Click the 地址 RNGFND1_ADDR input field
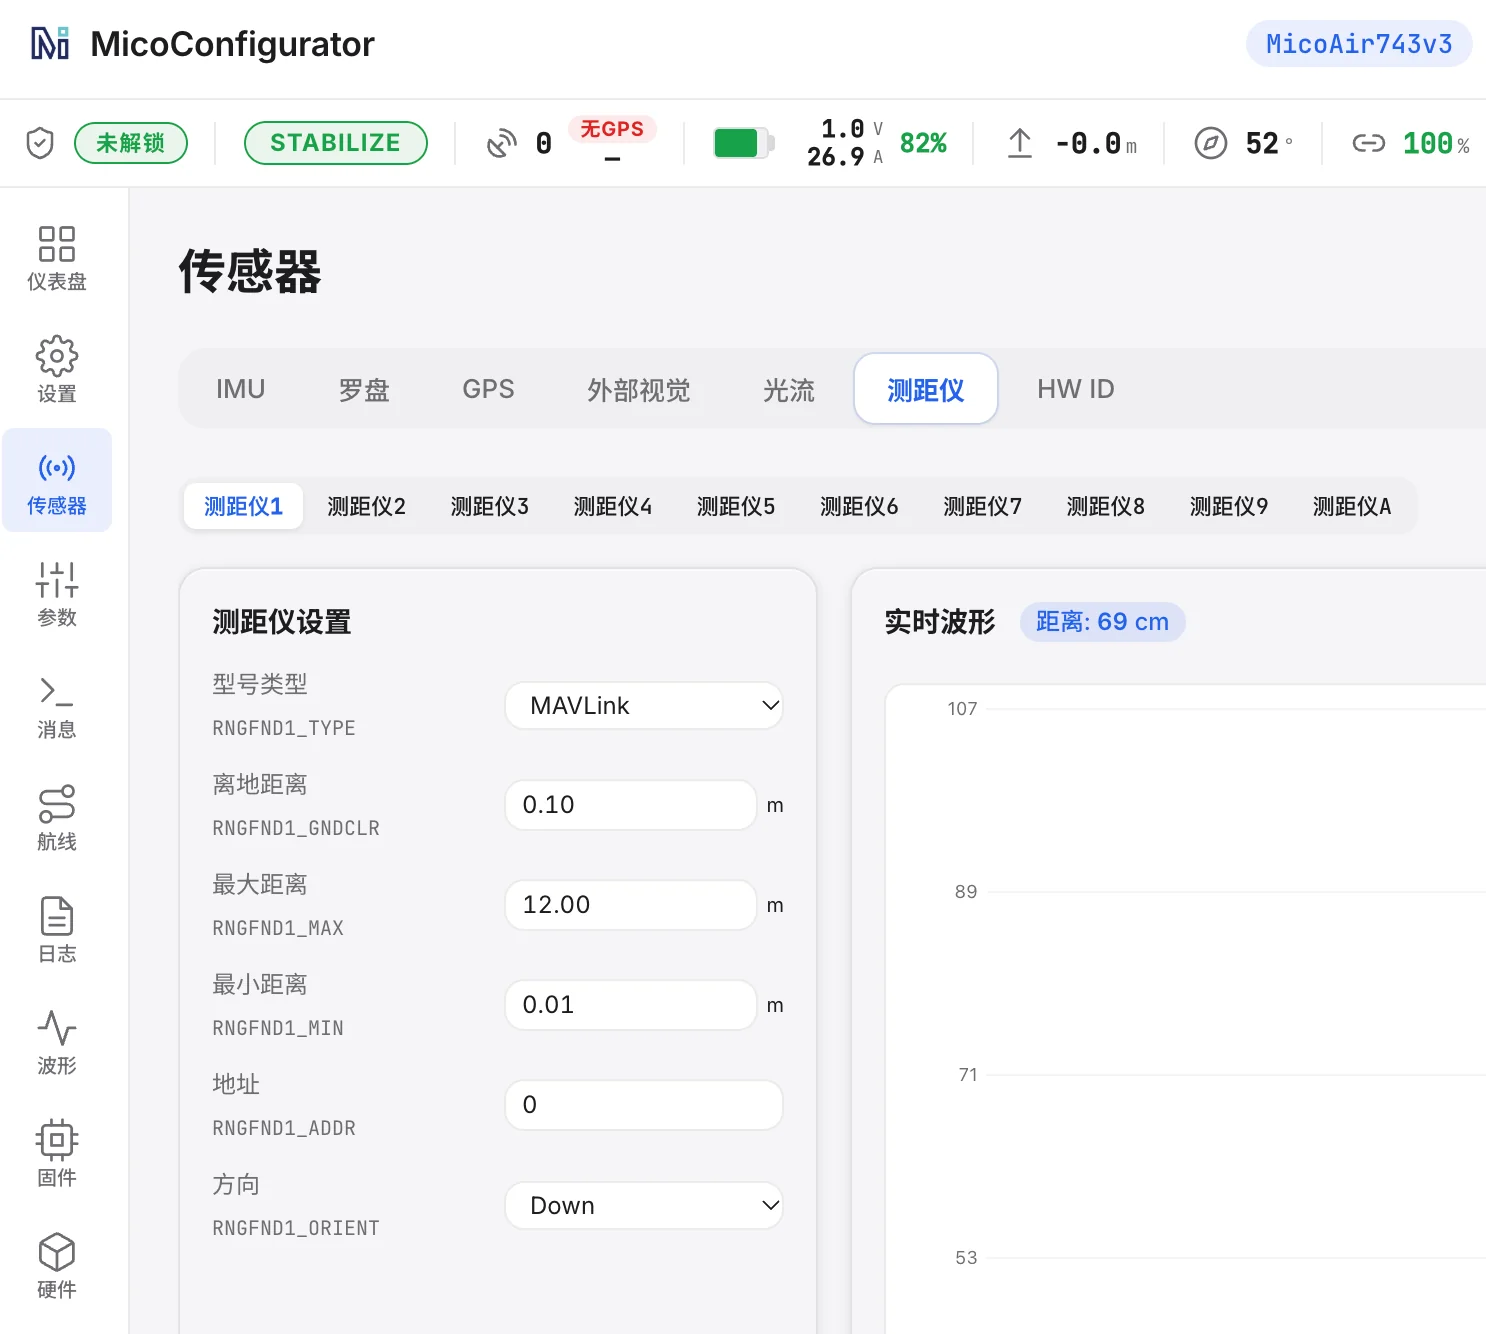Viewport: 1486px width, 1334px height. [644, 1105]
